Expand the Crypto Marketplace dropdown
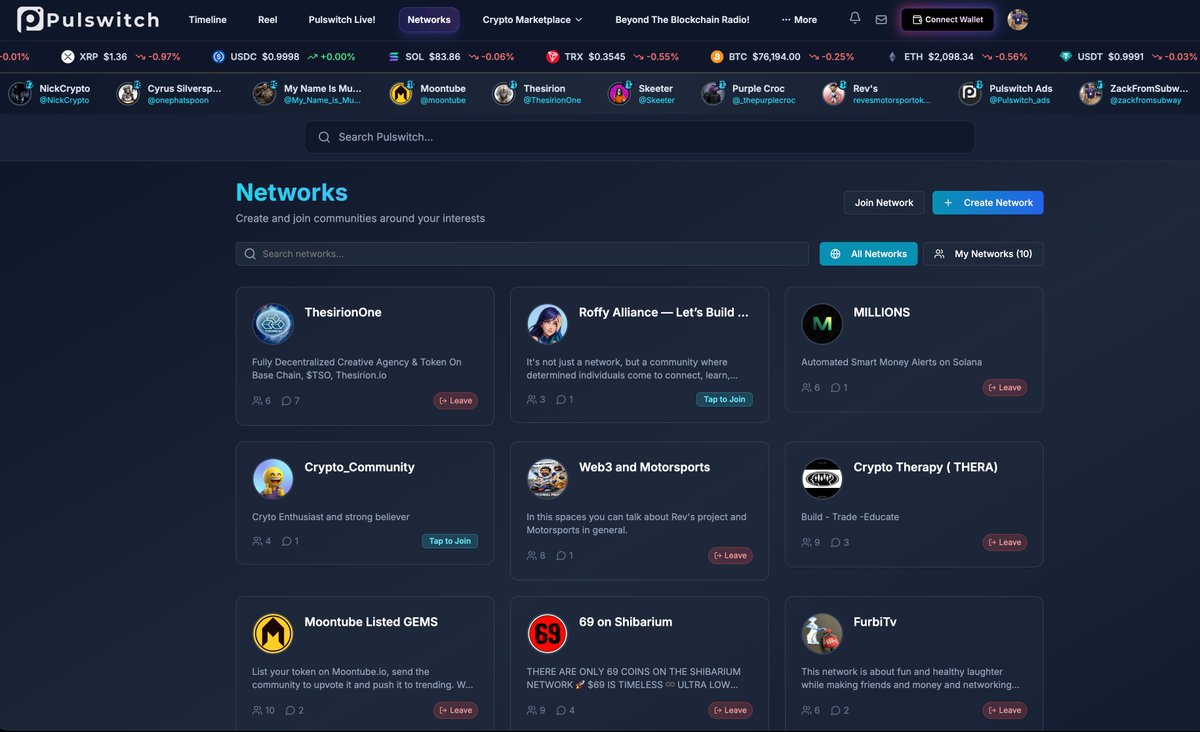This screenshot has height=732, width=1200. coord(532,19)
